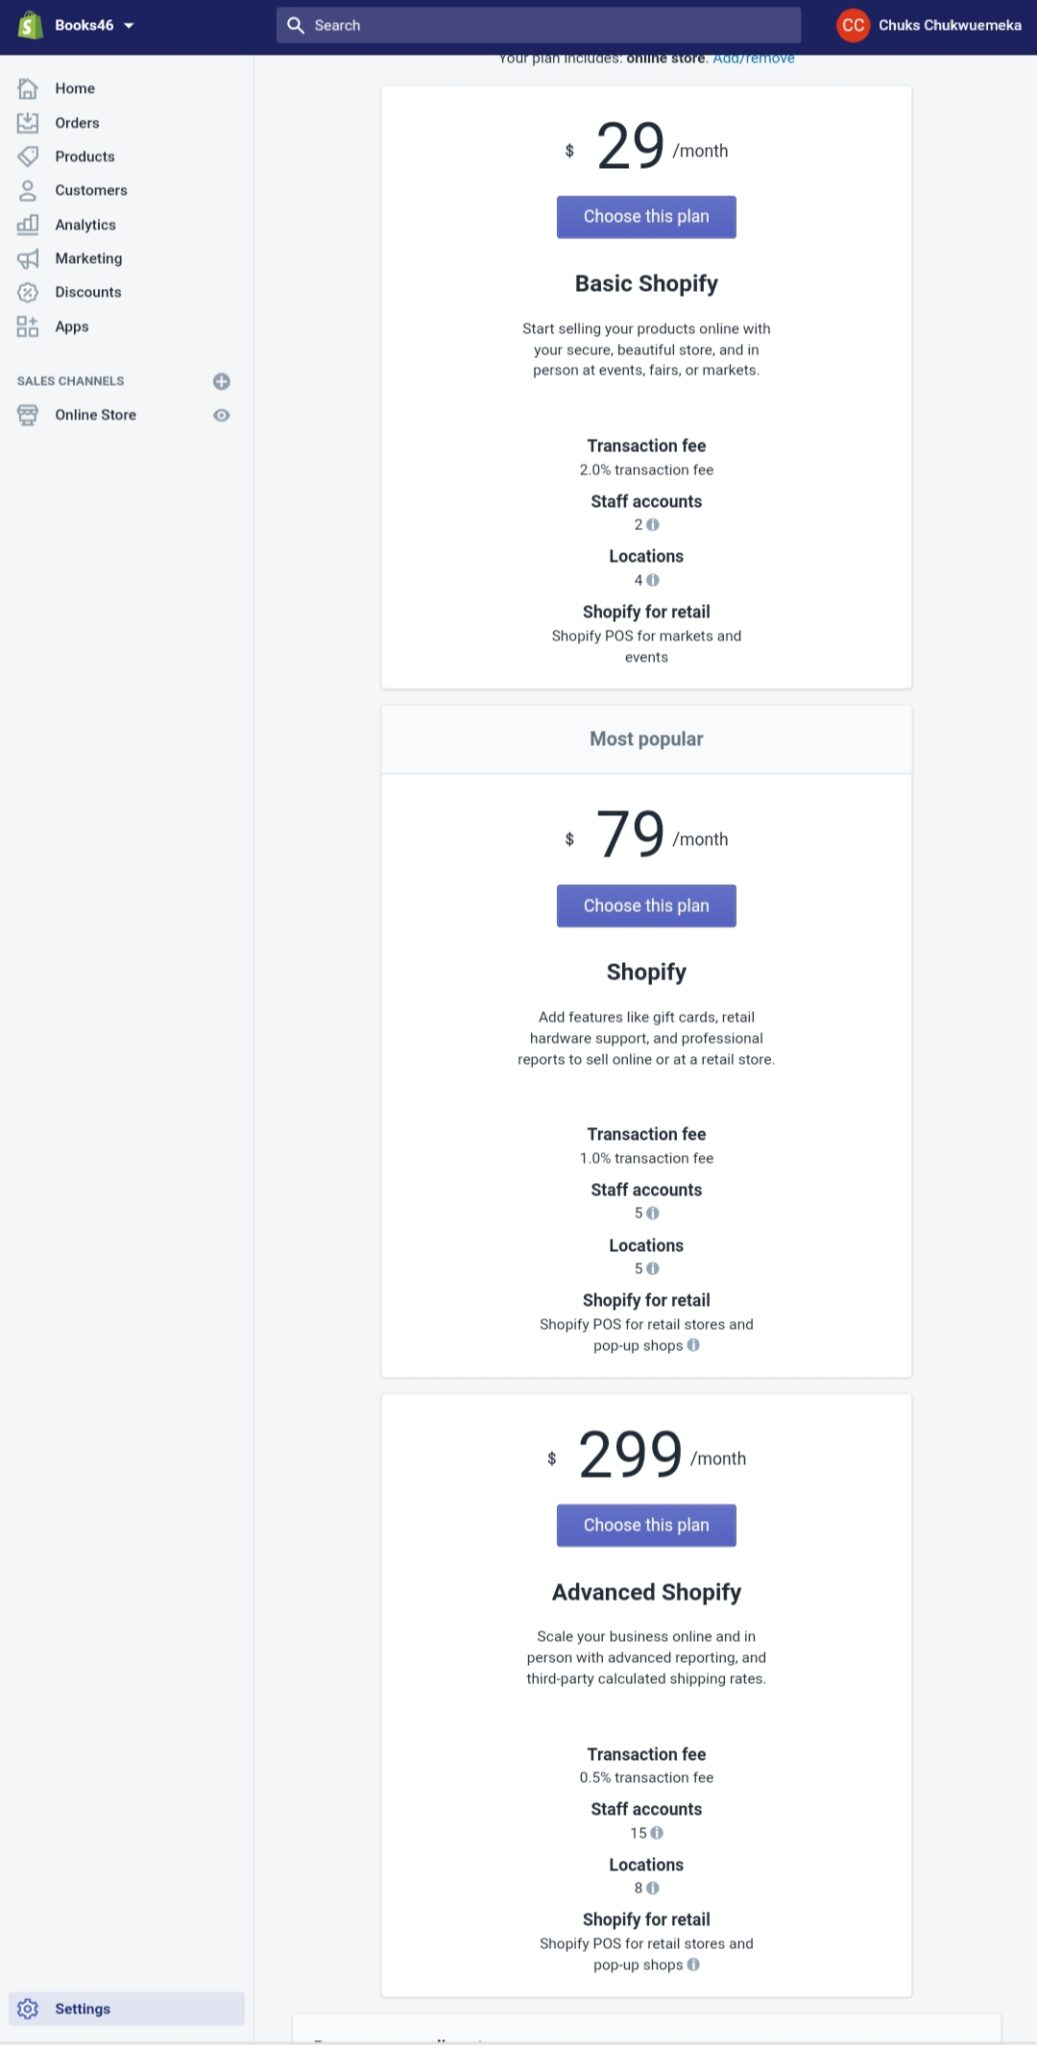Open Products from the sidebar
The height and width of the screenshot is (2048, 1037).
click(x=27, y=156)
